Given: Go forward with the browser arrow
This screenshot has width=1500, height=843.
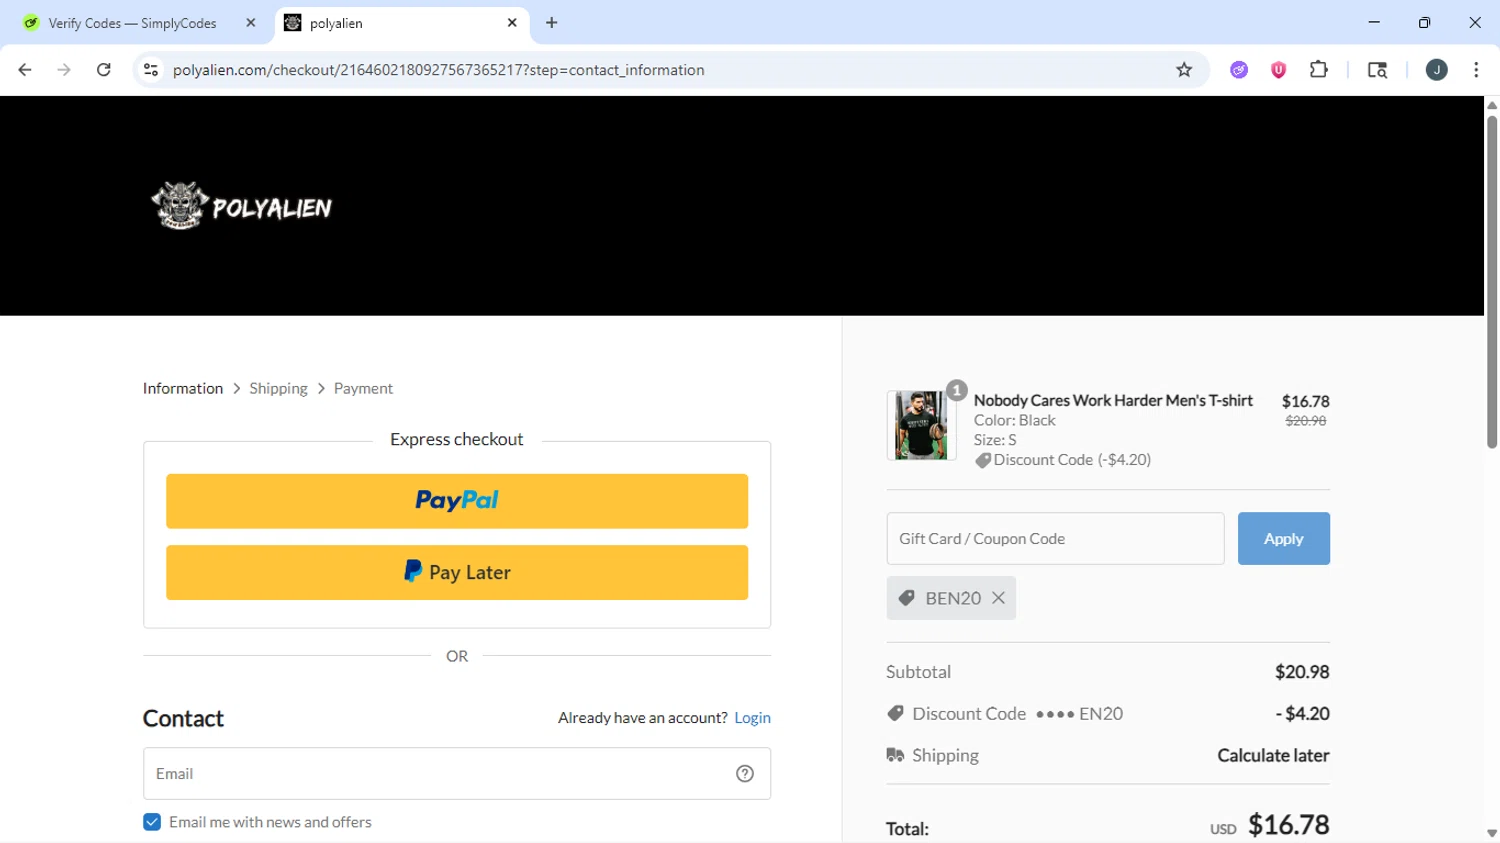Looking at the screenshot, I should click(64, 70).
